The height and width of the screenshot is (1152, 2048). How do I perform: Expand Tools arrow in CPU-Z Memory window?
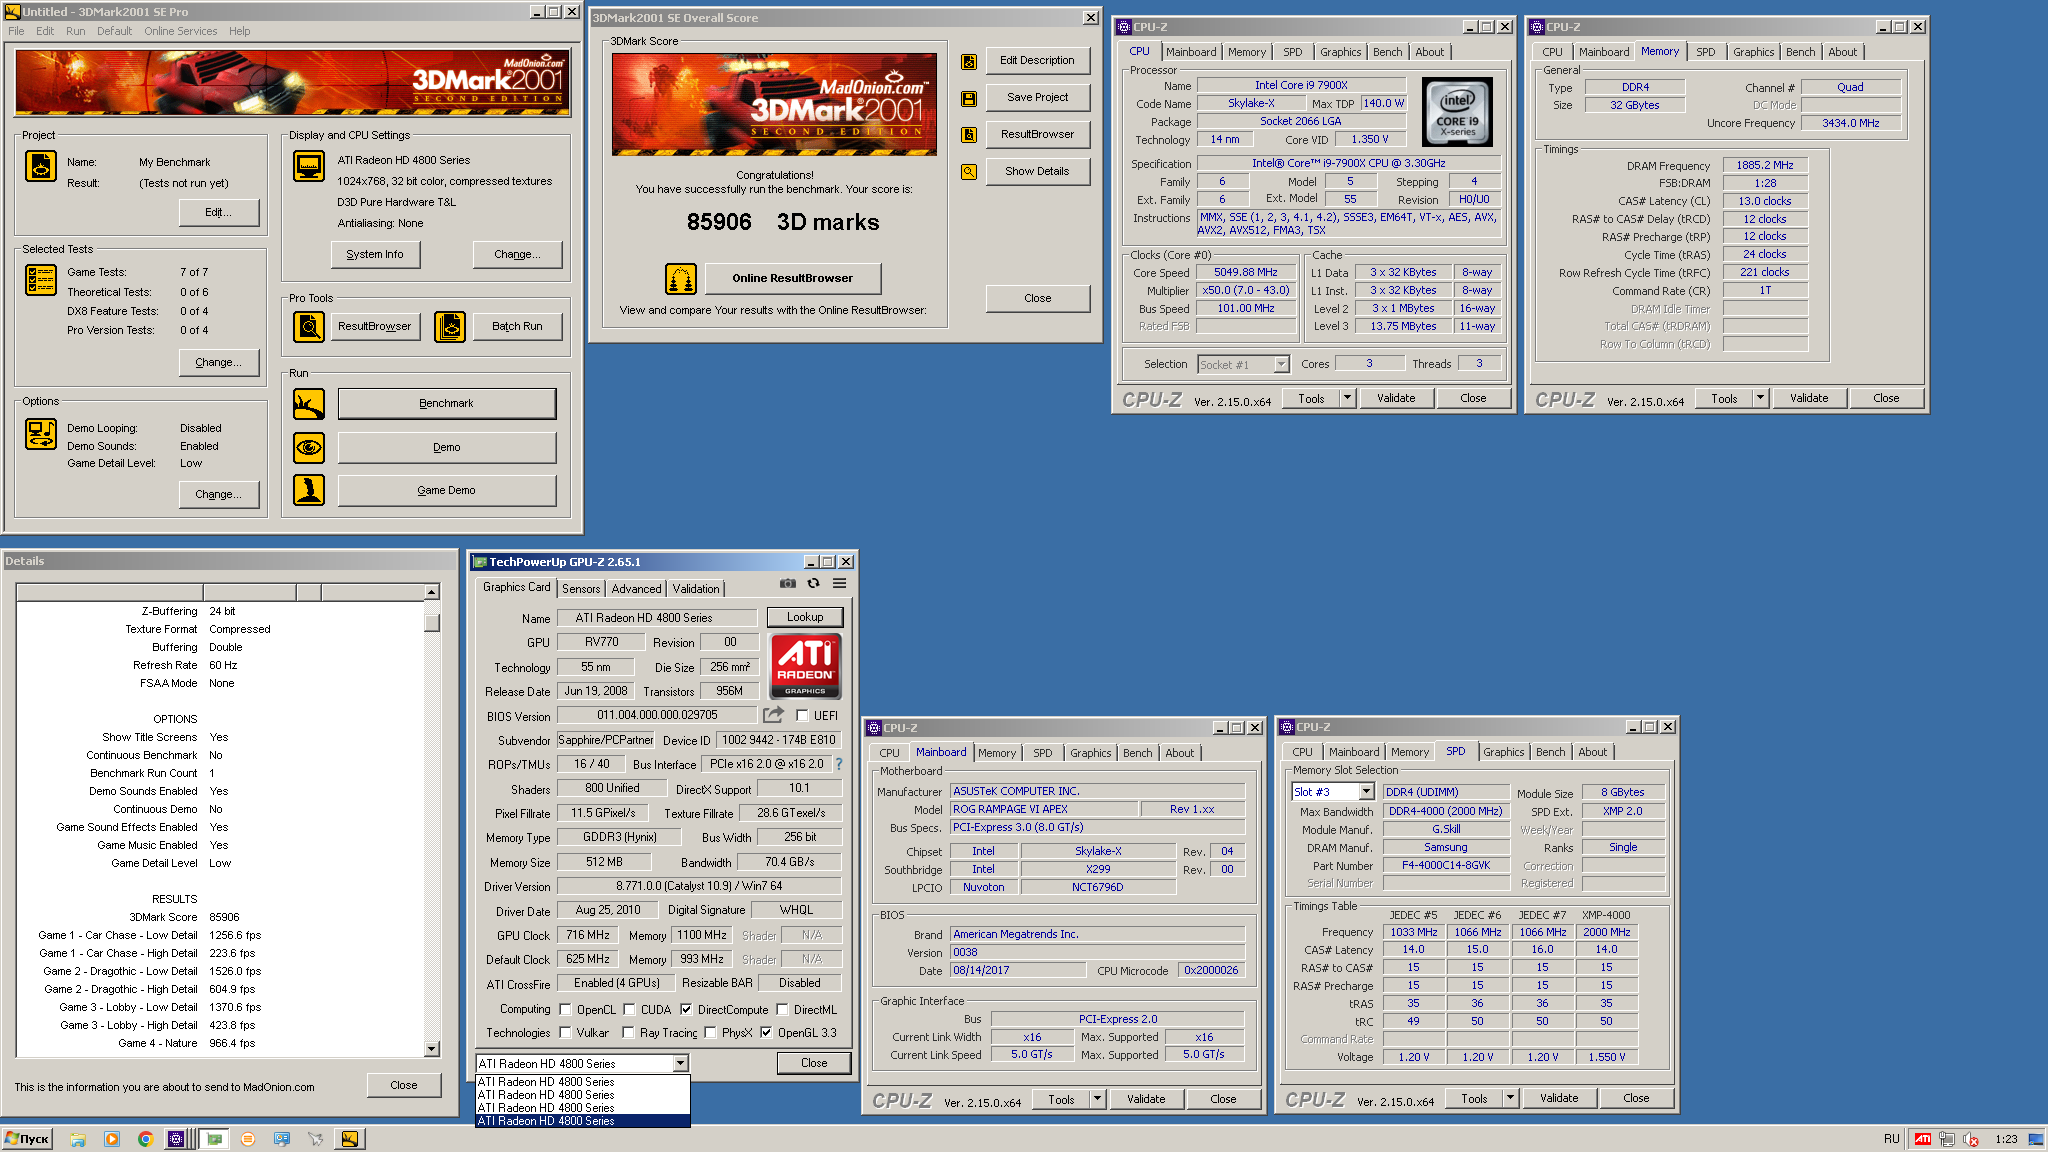(x=1760, y=398)
